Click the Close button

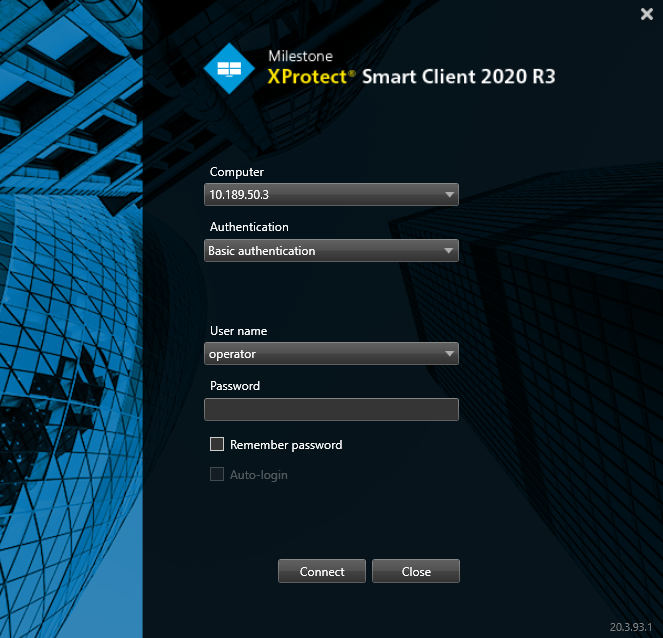pos(416,571)
